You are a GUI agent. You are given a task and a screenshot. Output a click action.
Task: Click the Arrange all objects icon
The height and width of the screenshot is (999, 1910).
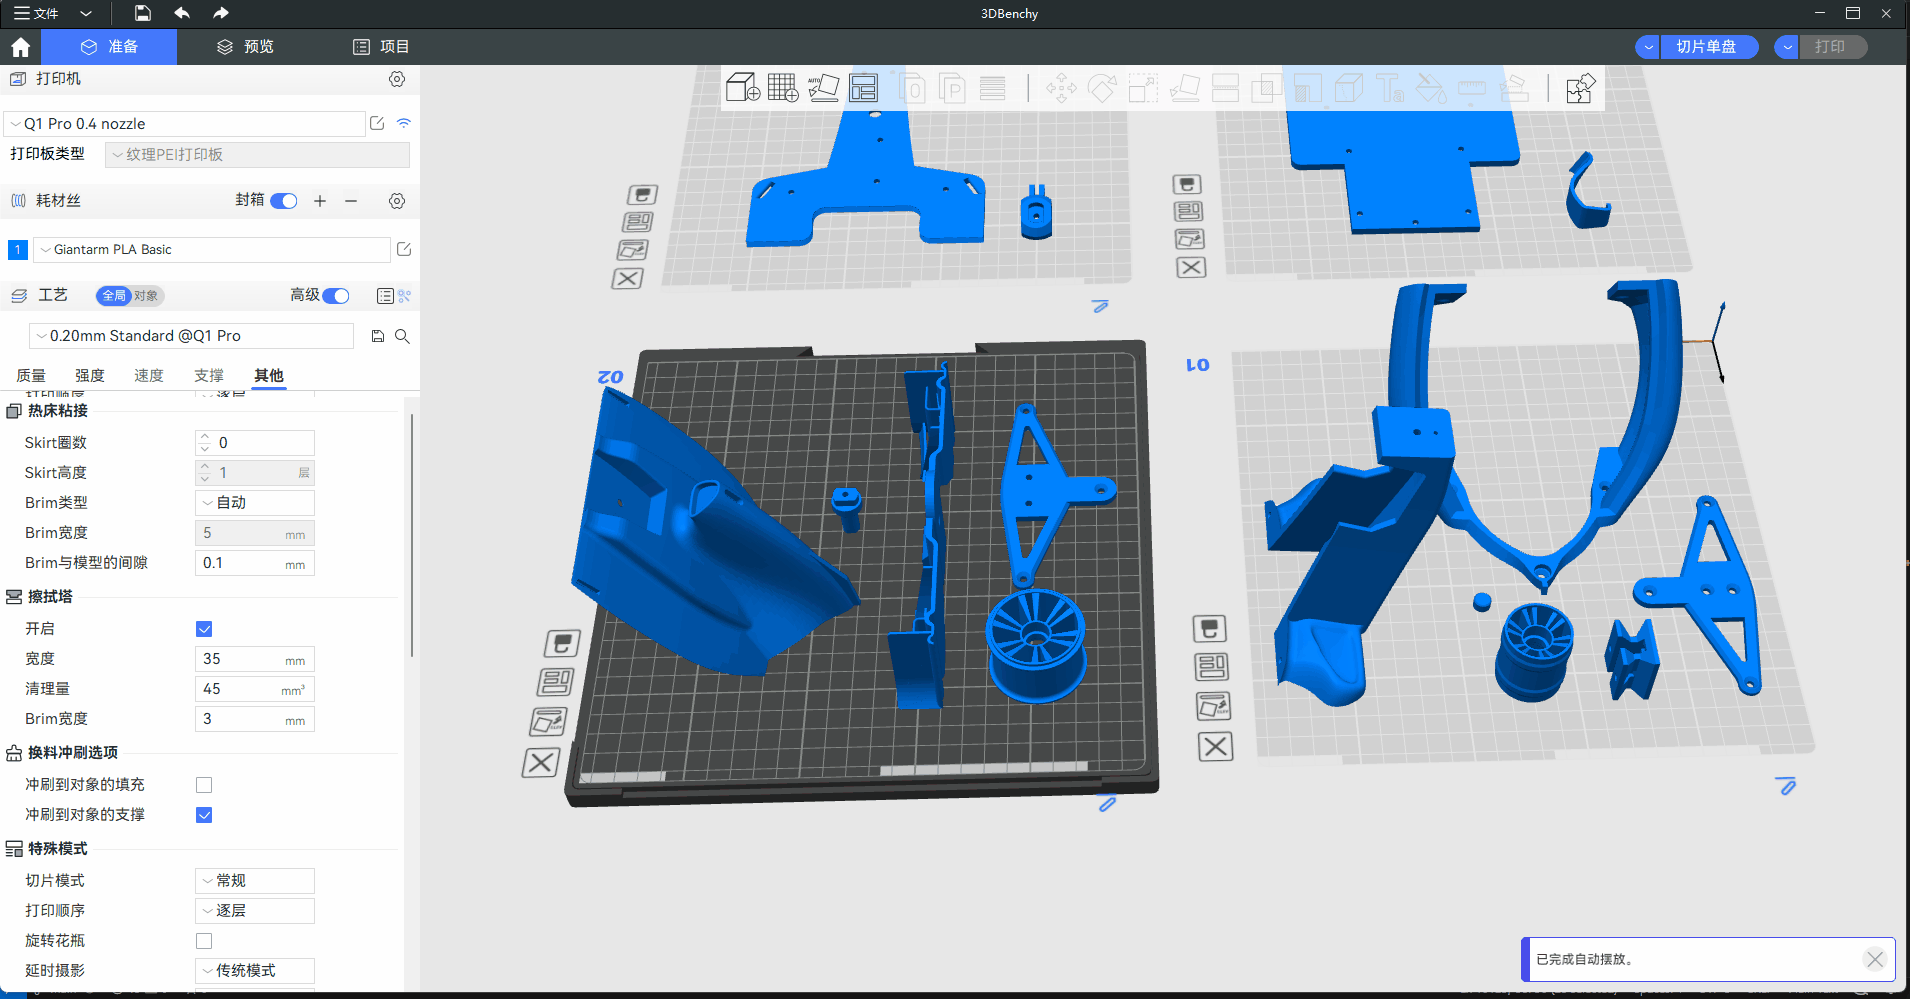863,89
